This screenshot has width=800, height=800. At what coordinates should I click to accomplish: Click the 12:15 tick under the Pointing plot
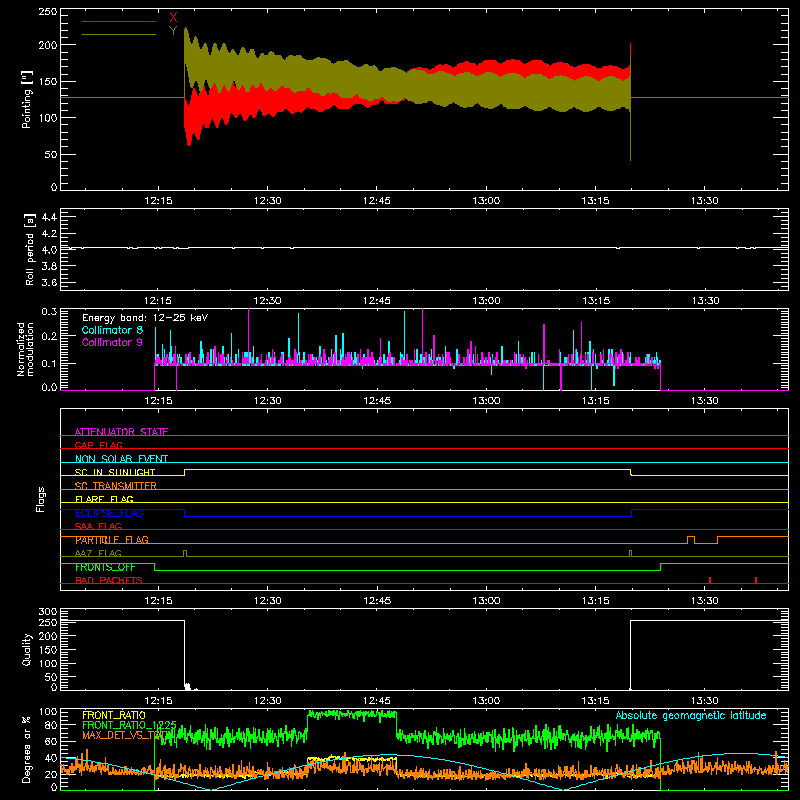click(x=158, y=201)
